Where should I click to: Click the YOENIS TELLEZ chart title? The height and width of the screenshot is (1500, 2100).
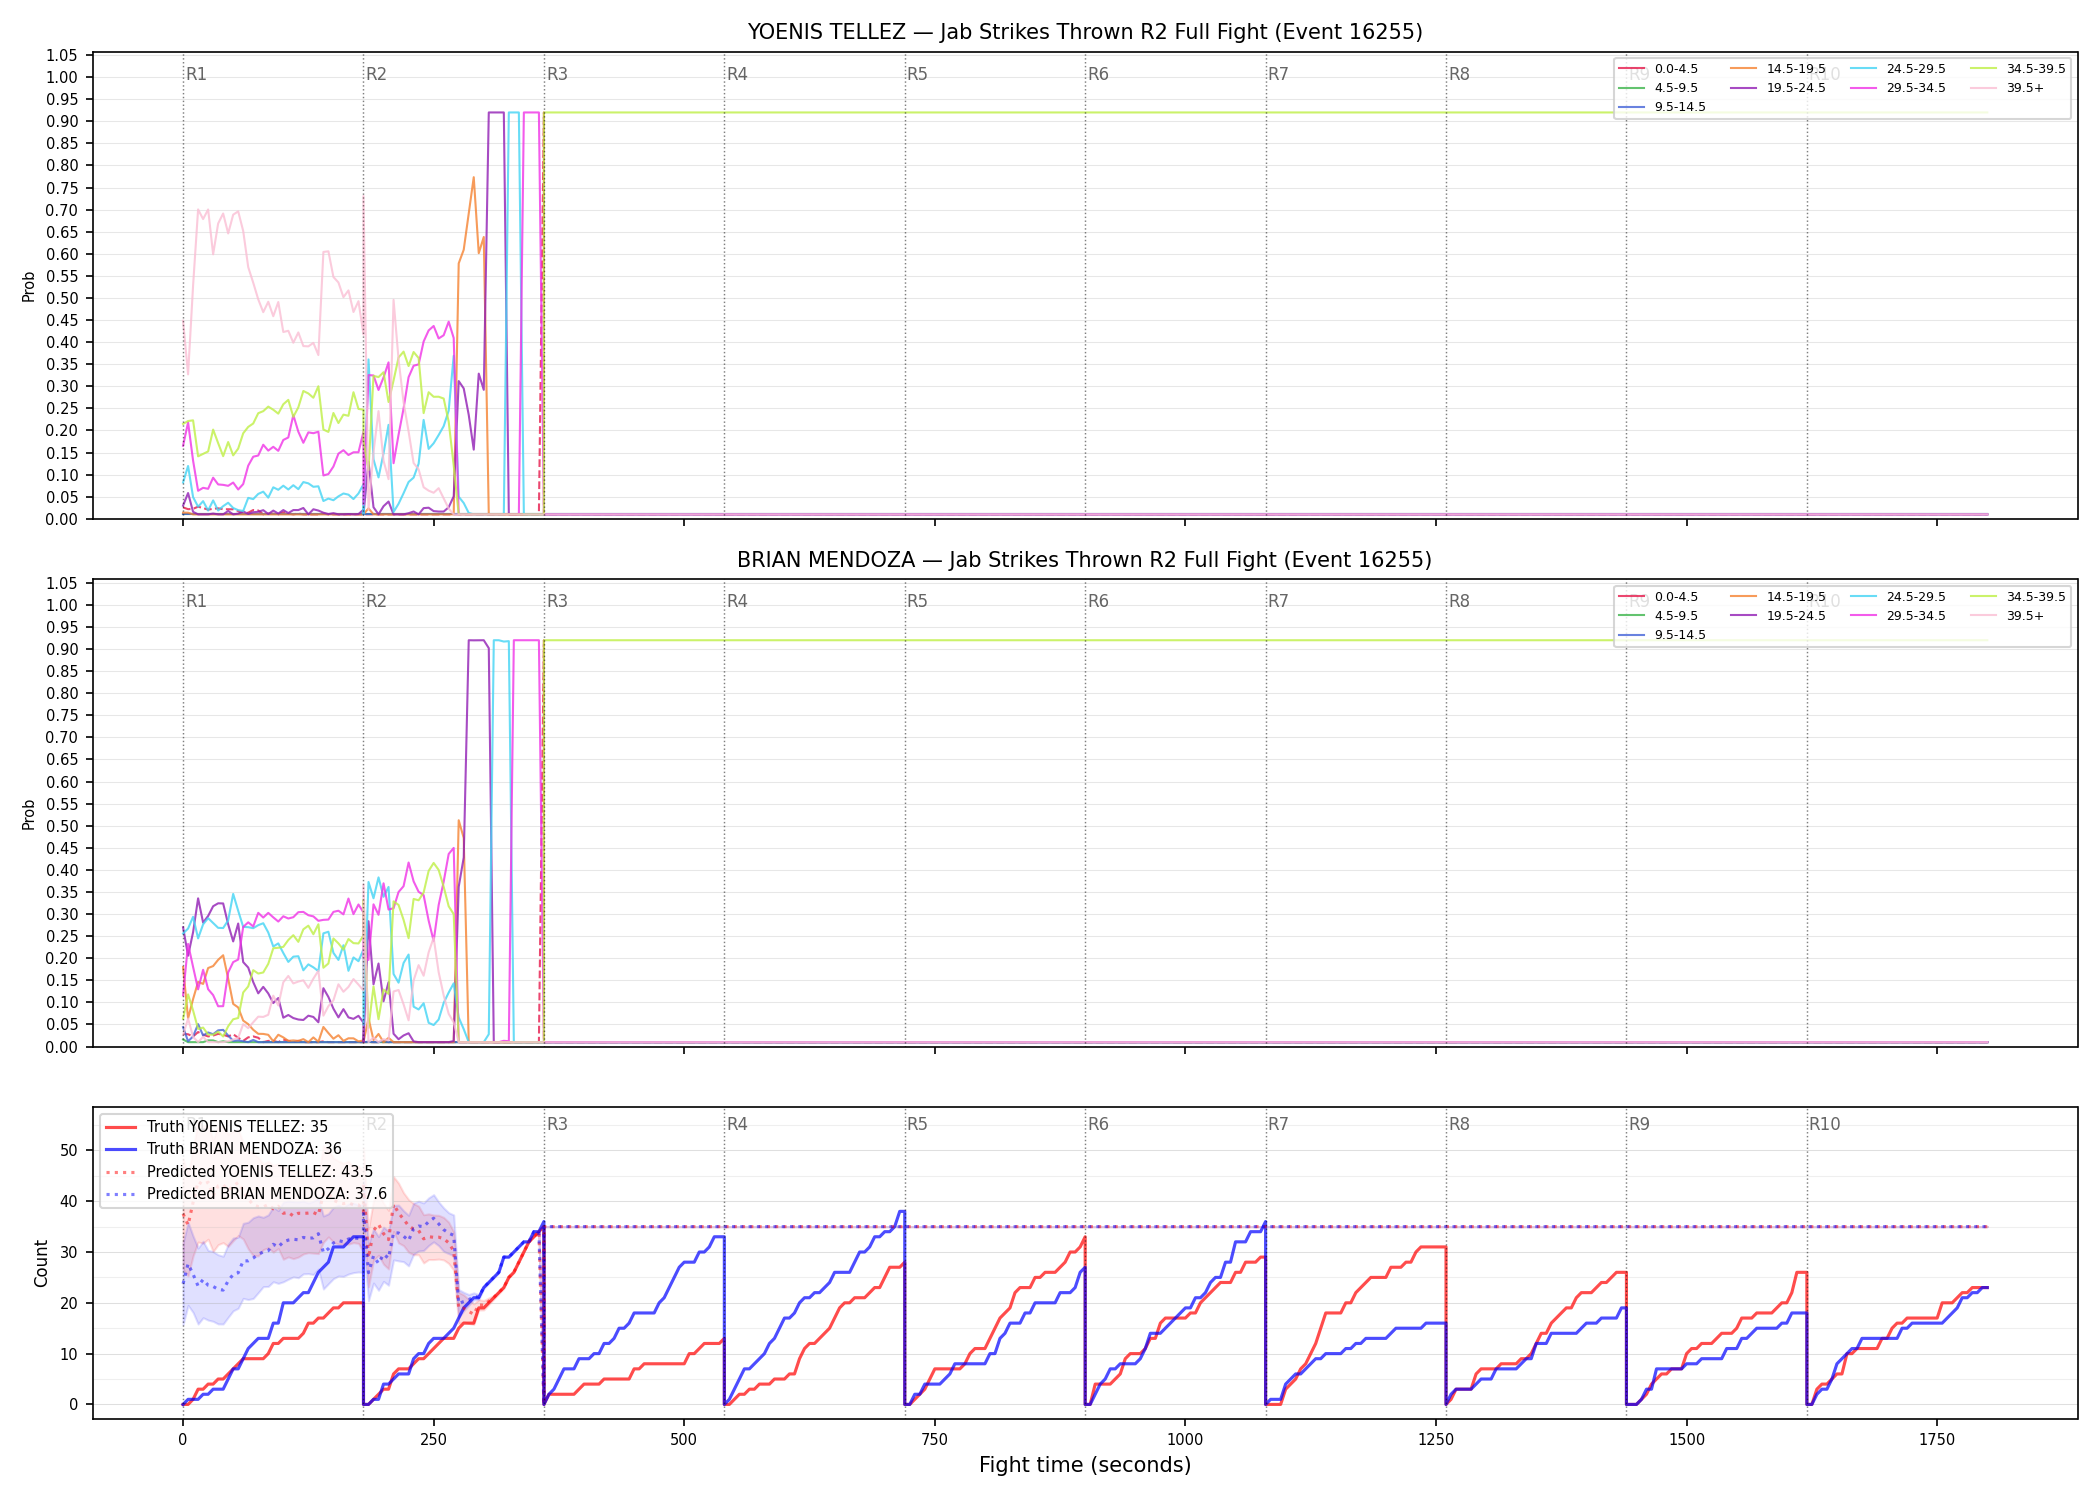tap(1085, 32)
